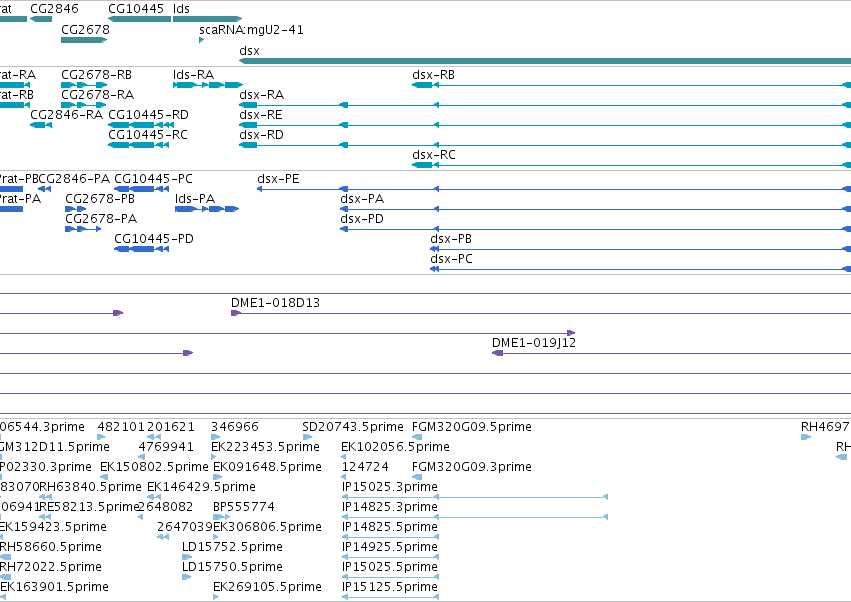The width and height of the screenshot is (851, 602).
Task: Click the FGM320G09.3prime EST label
Action: 472,467
